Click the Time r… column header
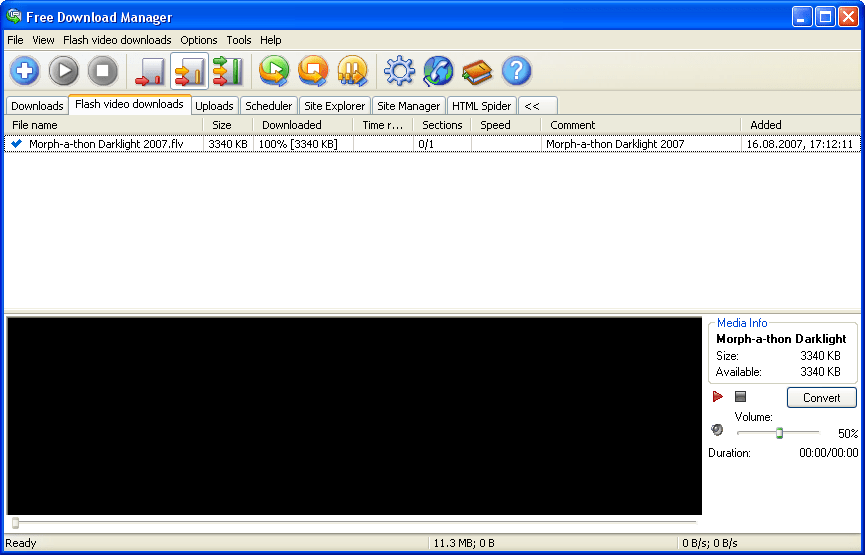Screen dimensions: 865x555 point(383,125)
